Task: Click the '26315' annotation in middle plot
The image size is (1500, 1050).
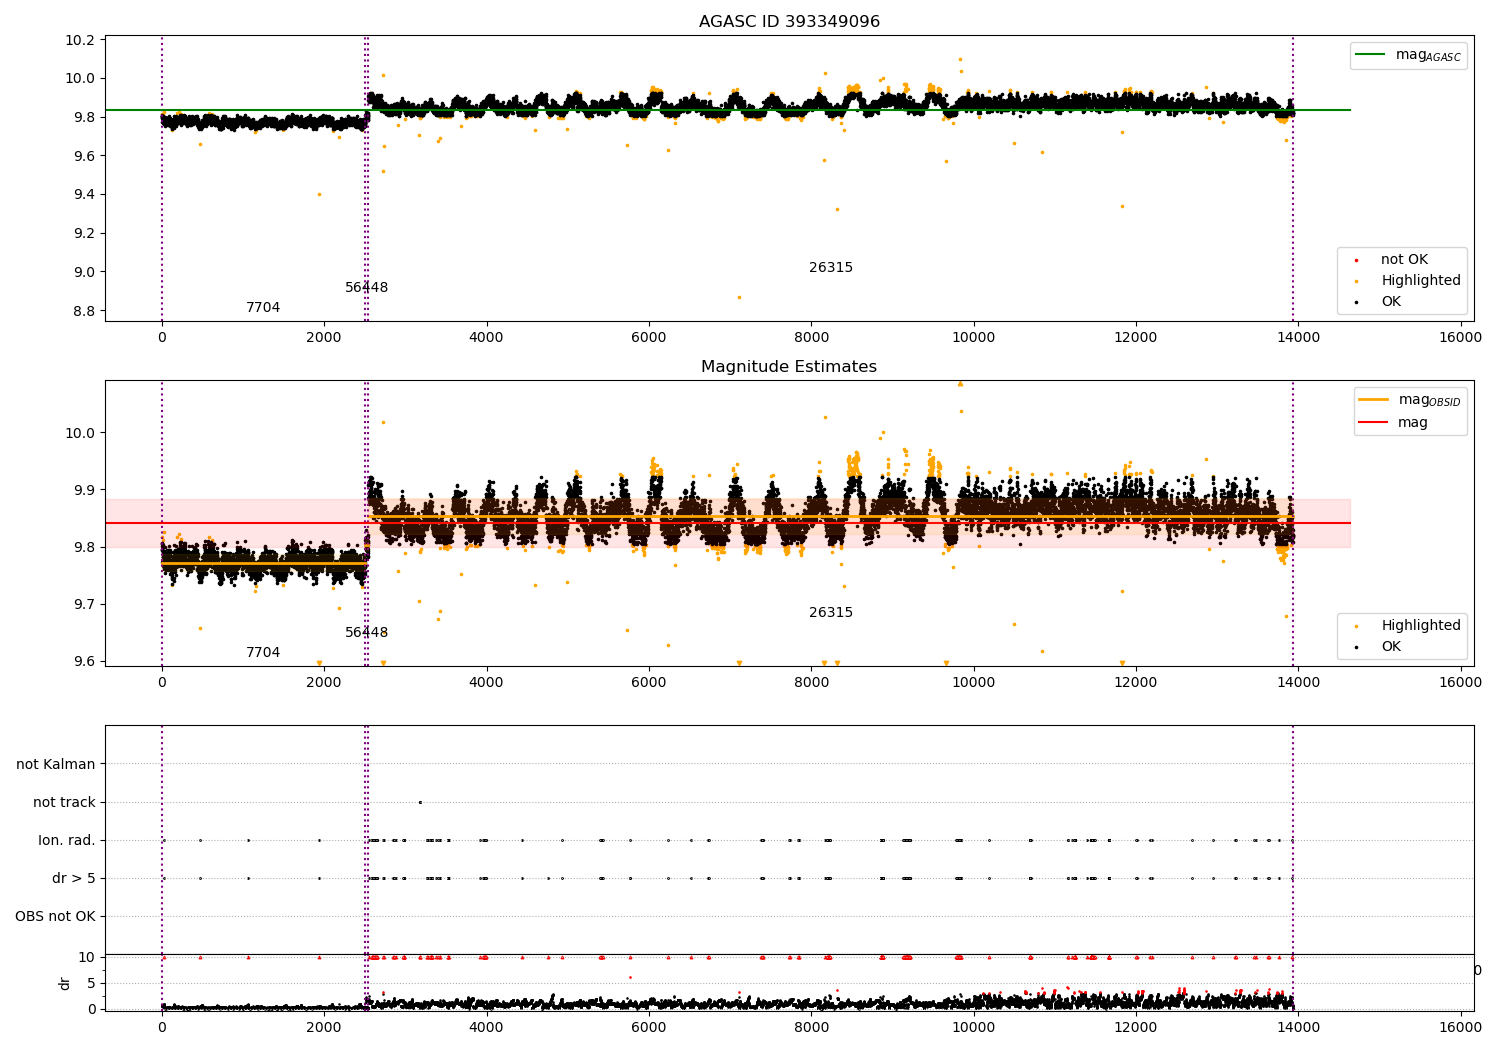Action: pos(831,613)
